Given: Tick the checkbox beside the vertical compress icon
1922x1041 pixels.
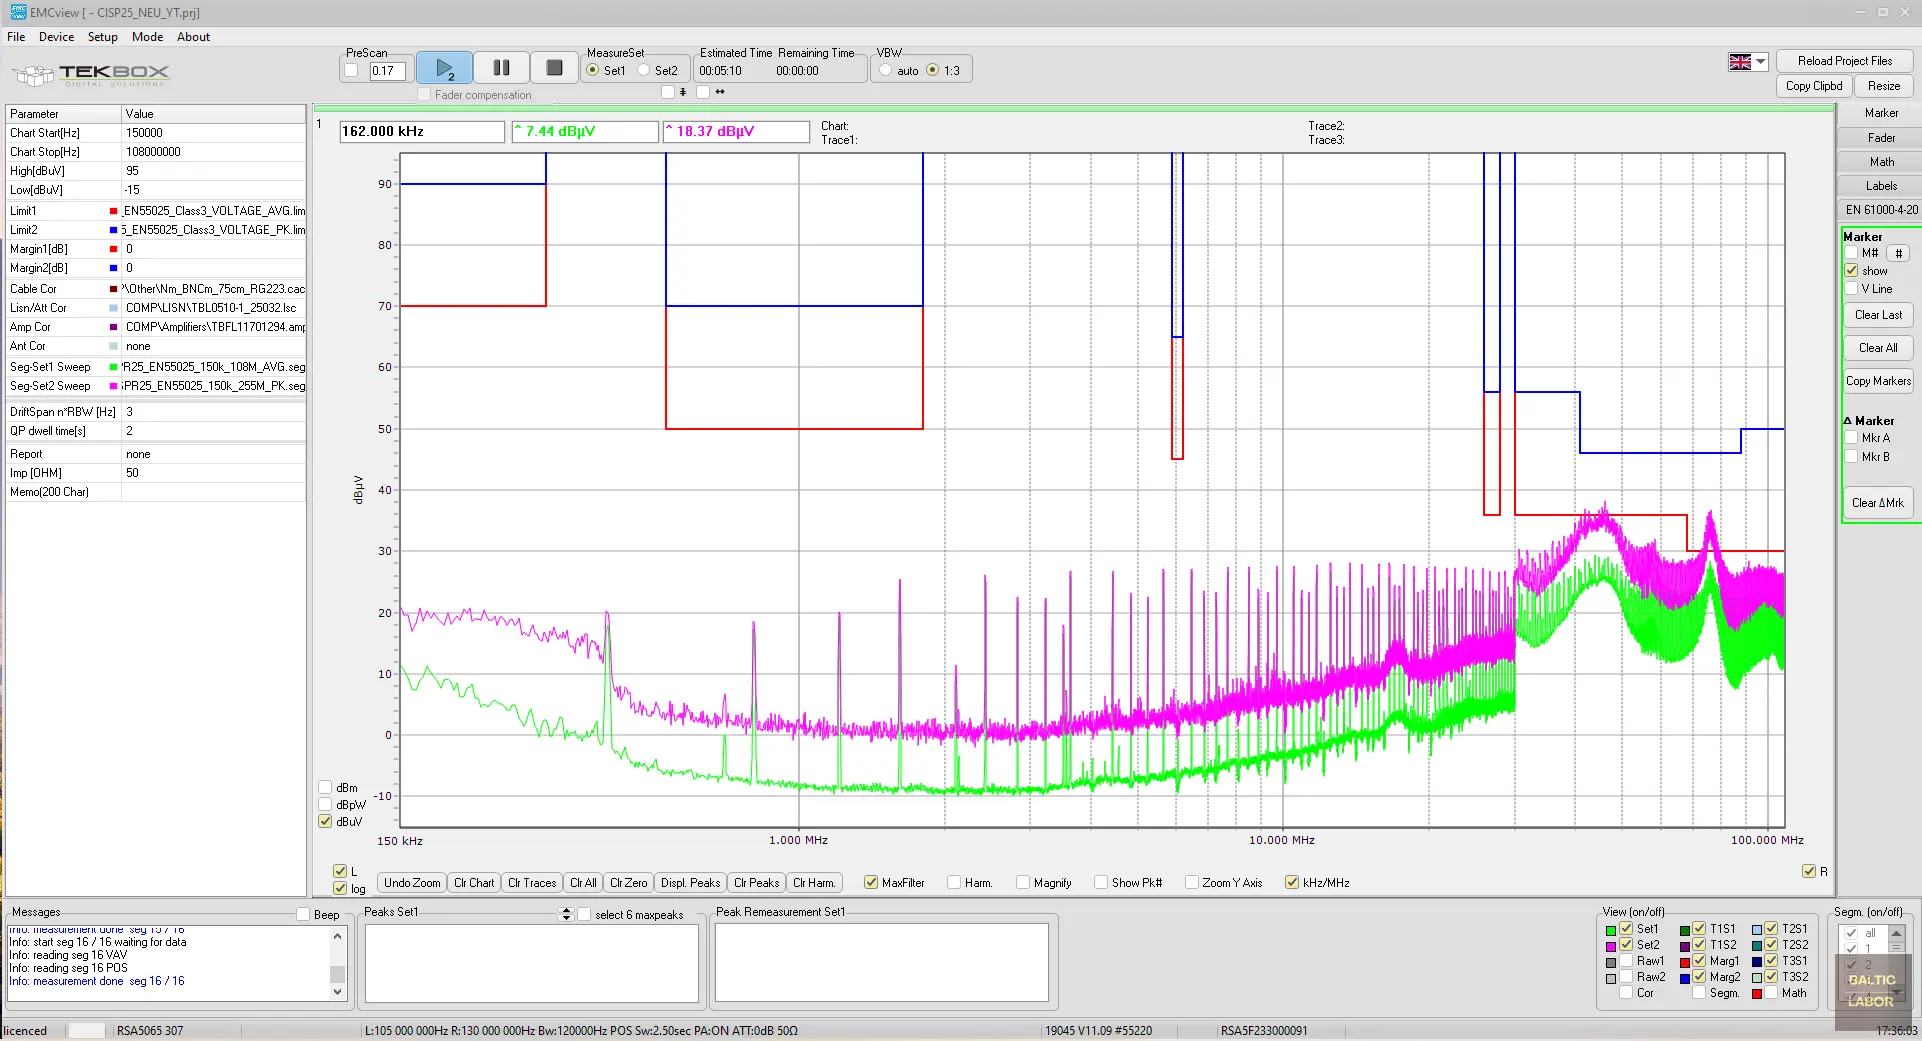Looking at the screenshot, I should [x=667, y=92].
